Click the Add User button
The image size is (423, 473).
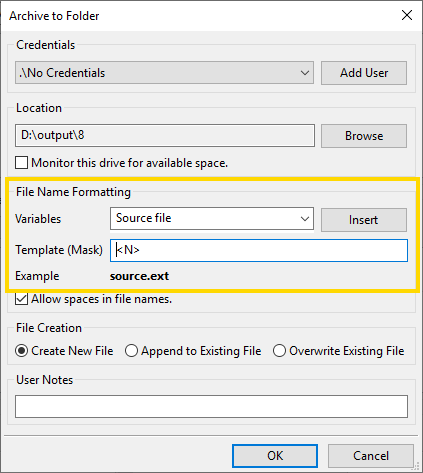coord(364,73)
